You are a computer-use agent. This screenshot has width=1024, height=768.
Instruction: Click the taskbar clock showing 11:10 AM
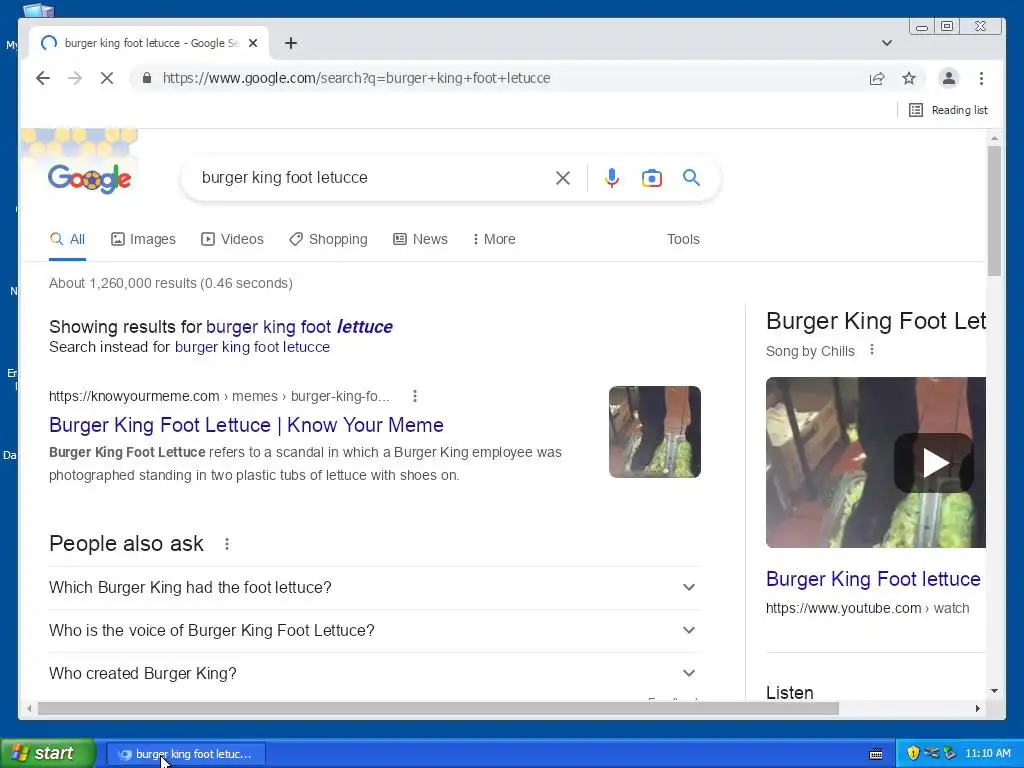987,754
